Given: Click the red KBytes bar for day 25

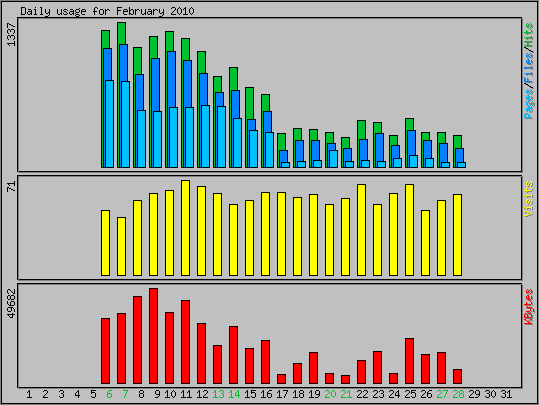Looking at the screenshot, I should tap(409, 361).
